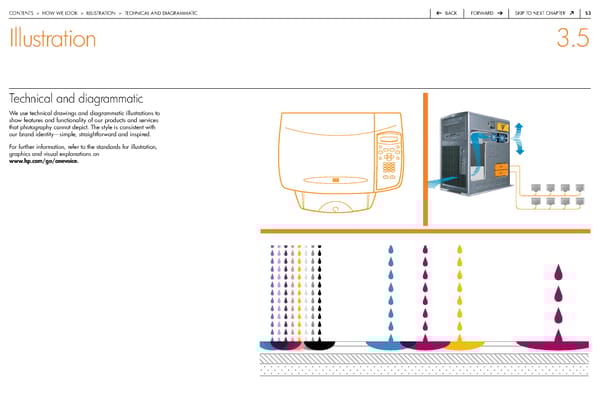600x400 pixels.
Task: Click the BACK left arrow icon
Action: point(440,12)
